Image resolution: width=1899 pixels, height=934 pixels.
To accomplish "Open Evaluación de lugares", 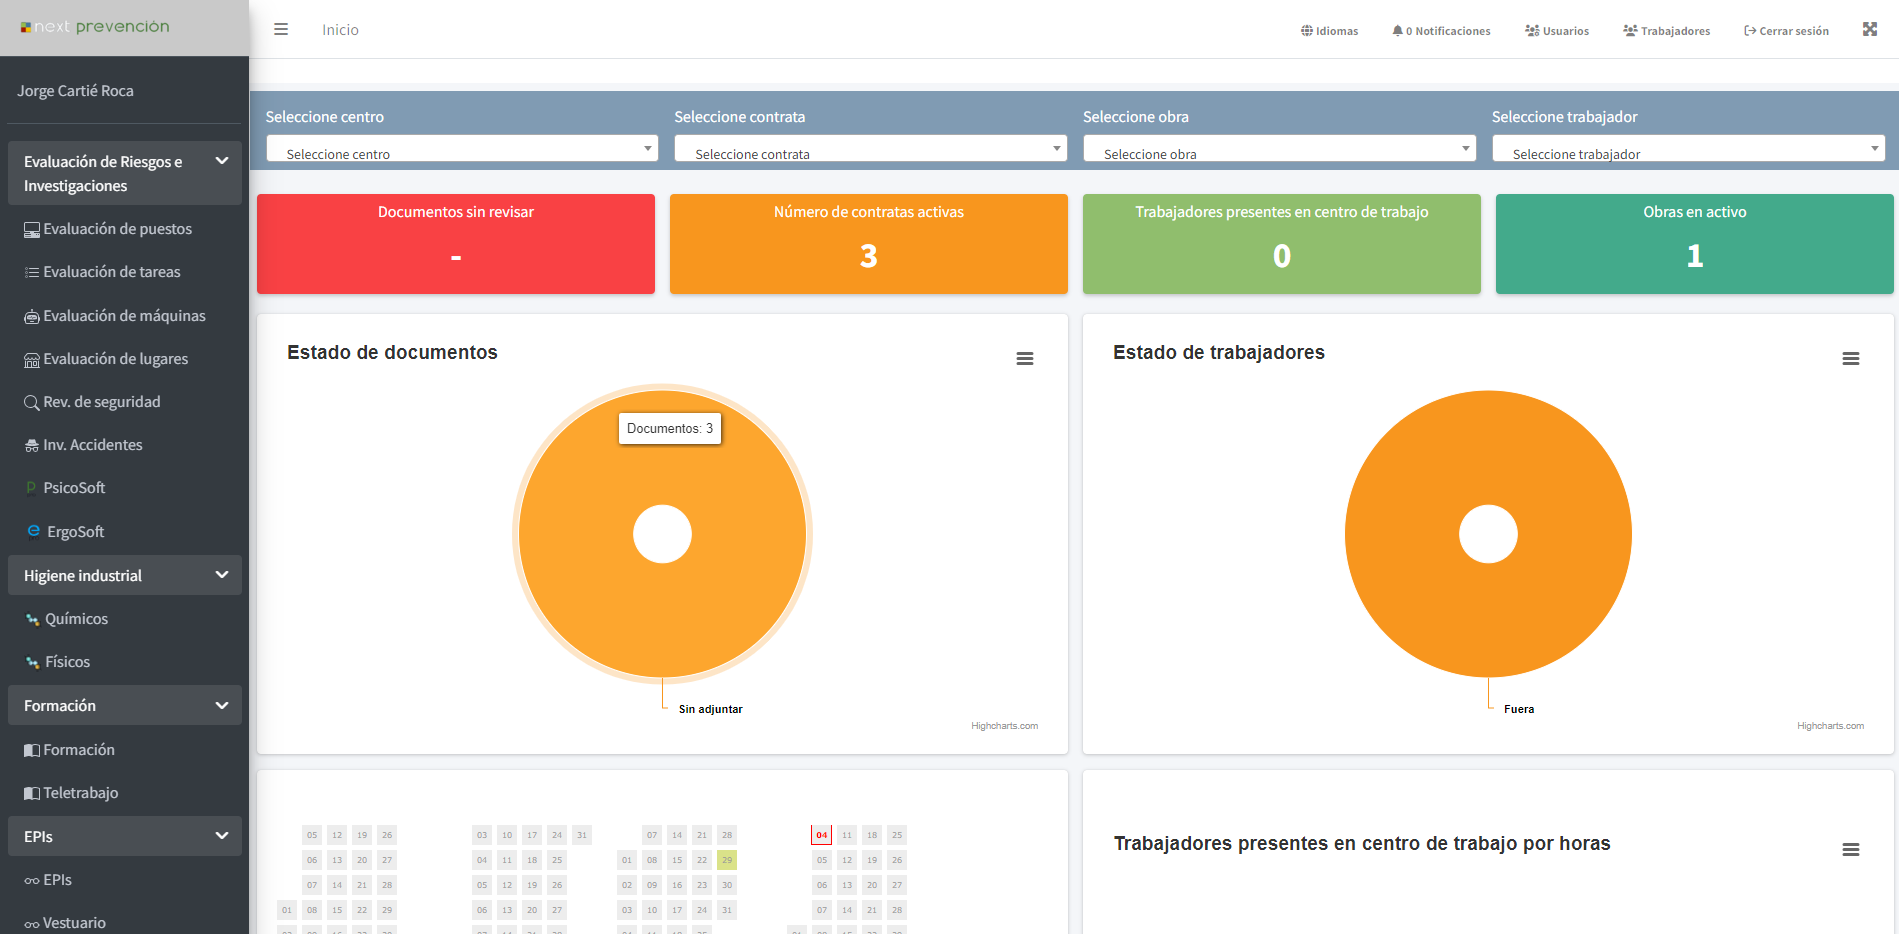I will click(106, 359).
